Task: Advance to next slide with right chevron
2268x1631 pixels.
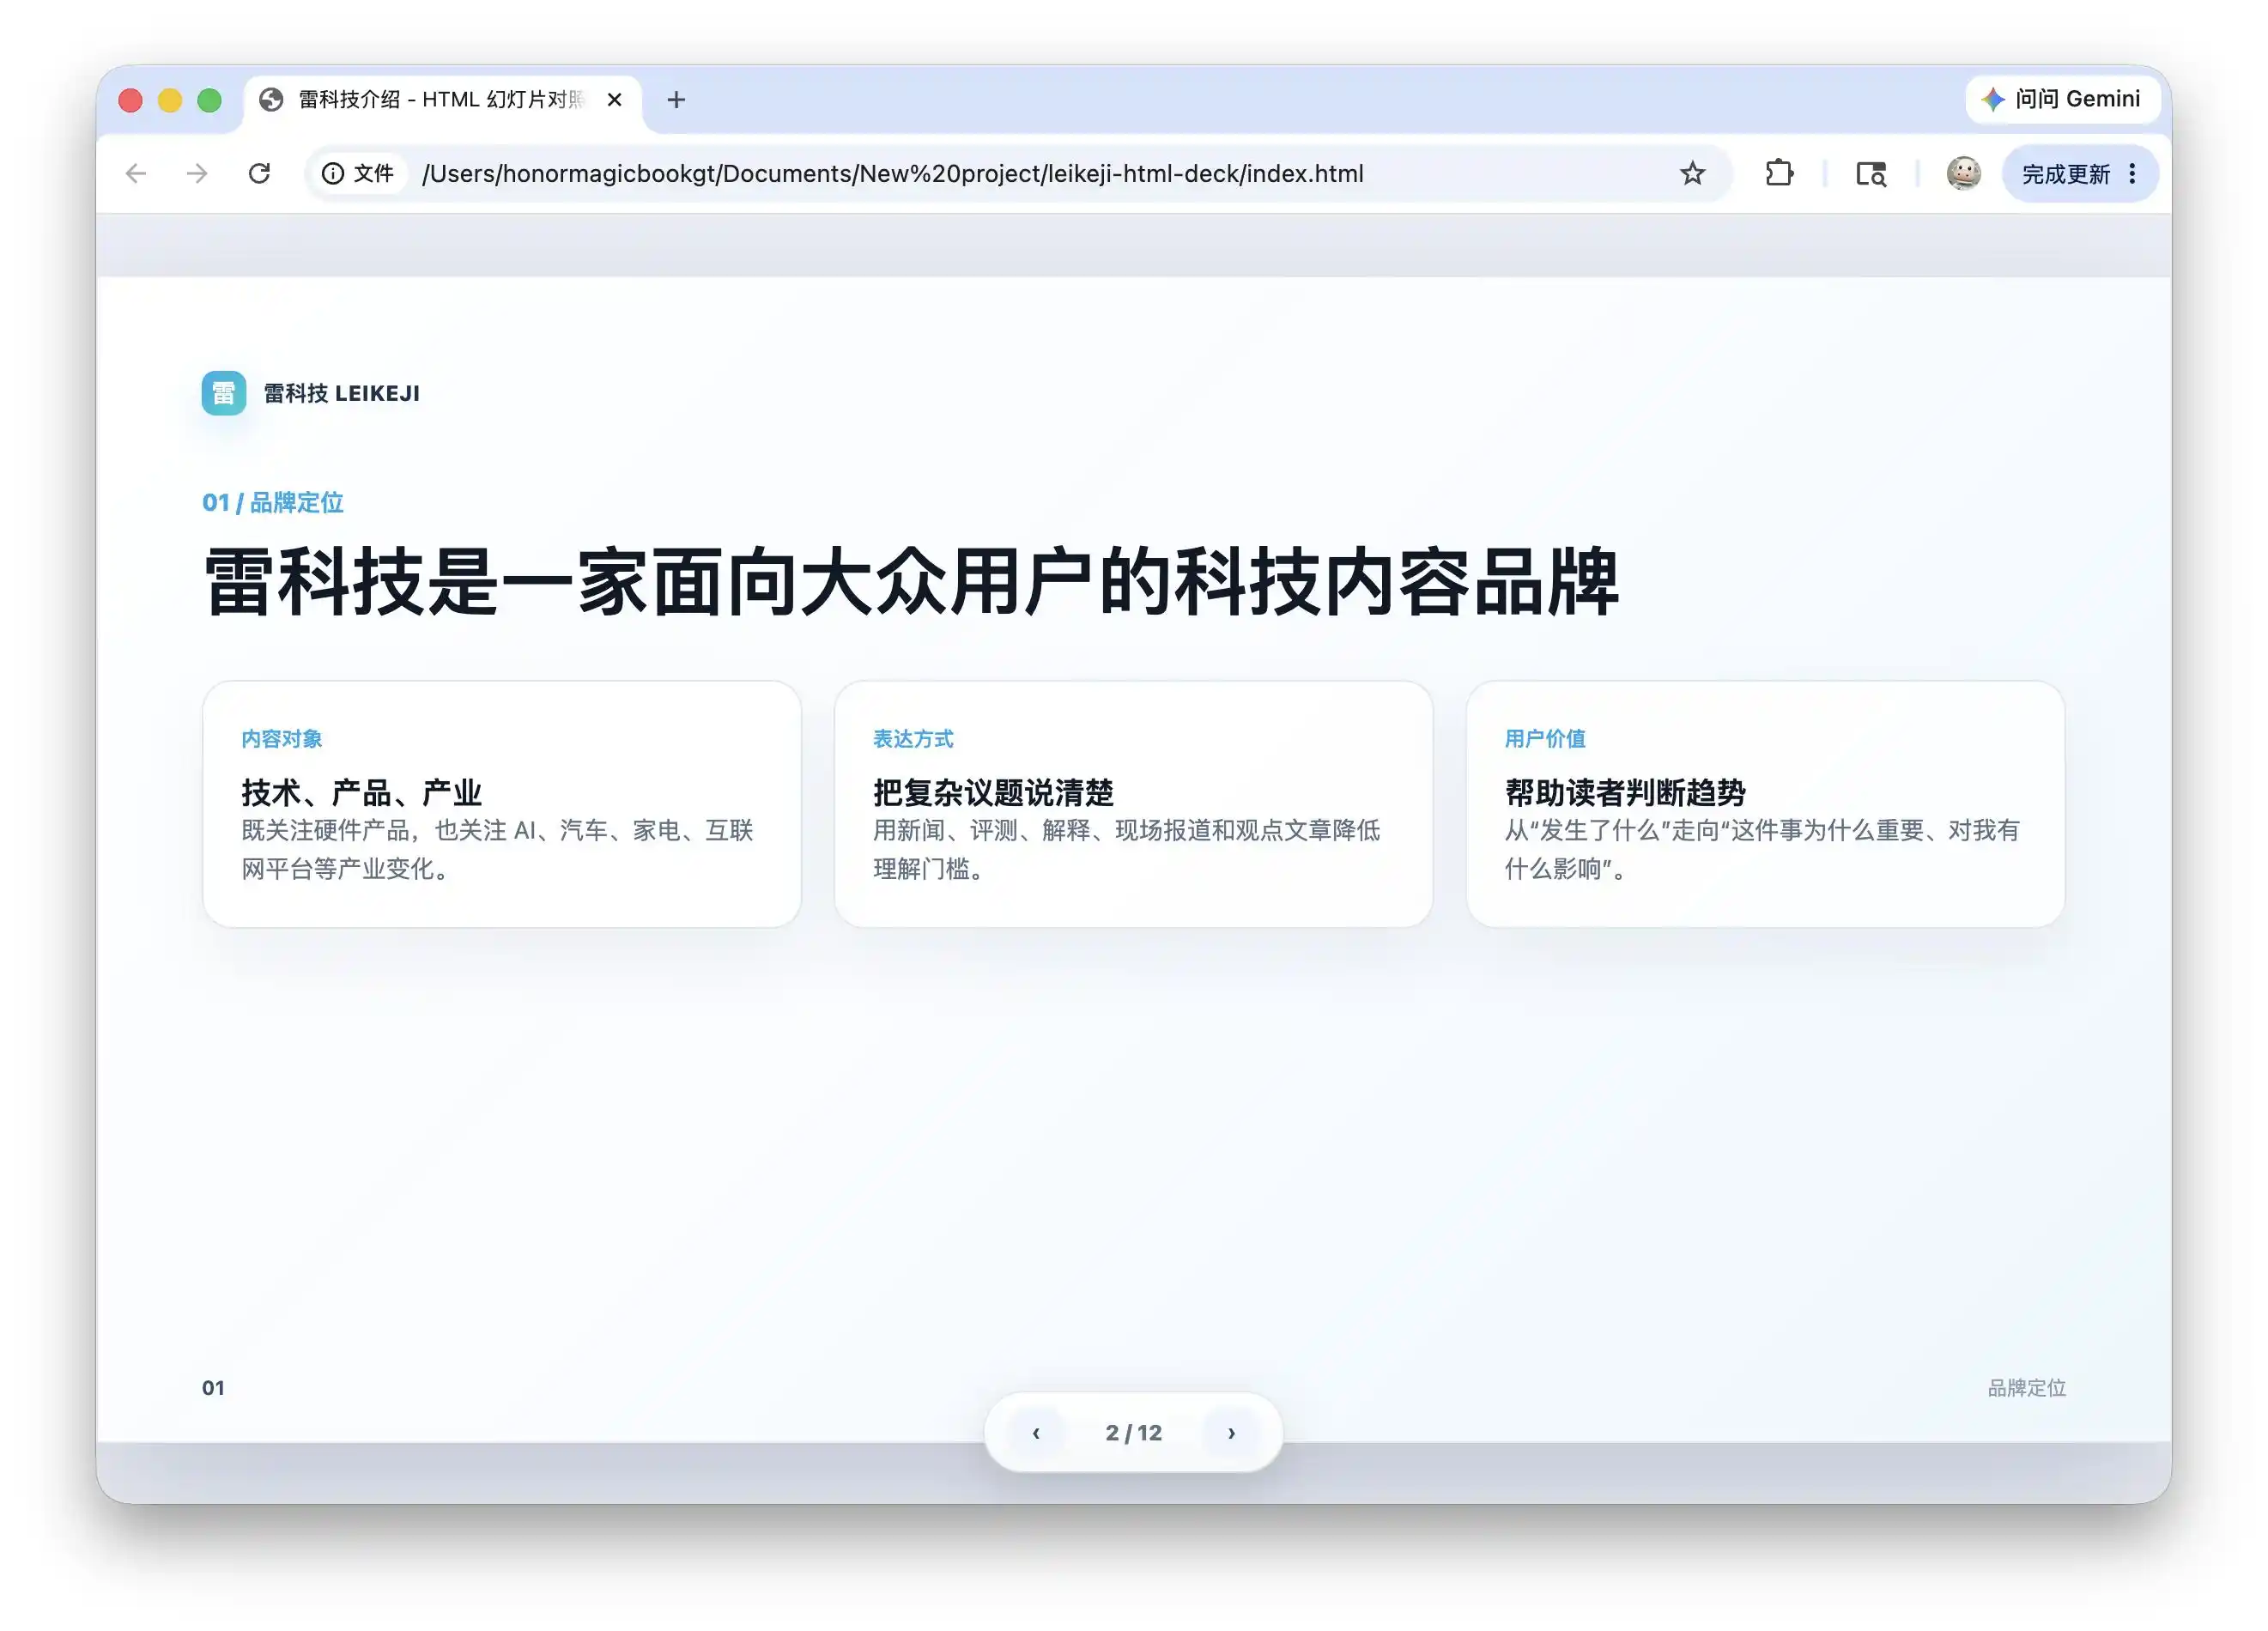Action: pyautogui.click(x=1231, y=1432)
